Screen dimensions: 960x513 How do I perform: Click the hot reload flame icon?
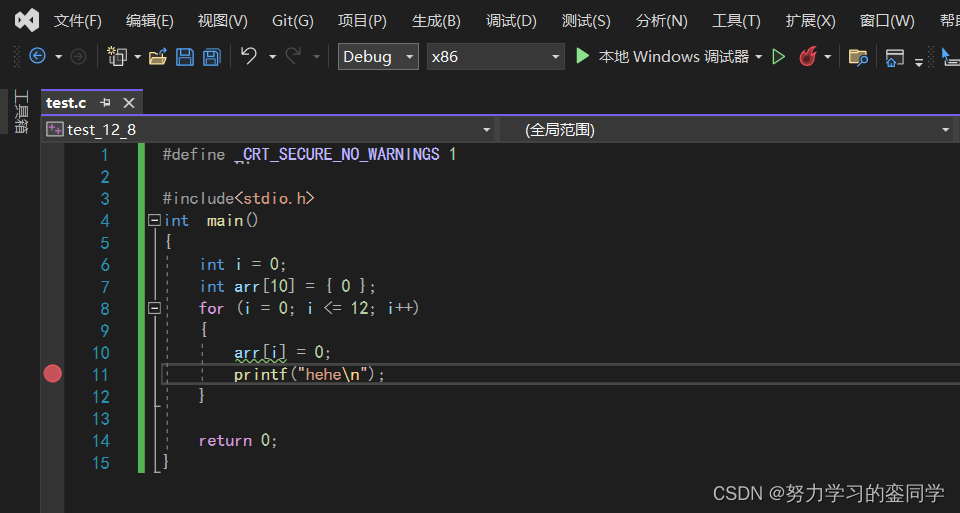click(808, 56)
